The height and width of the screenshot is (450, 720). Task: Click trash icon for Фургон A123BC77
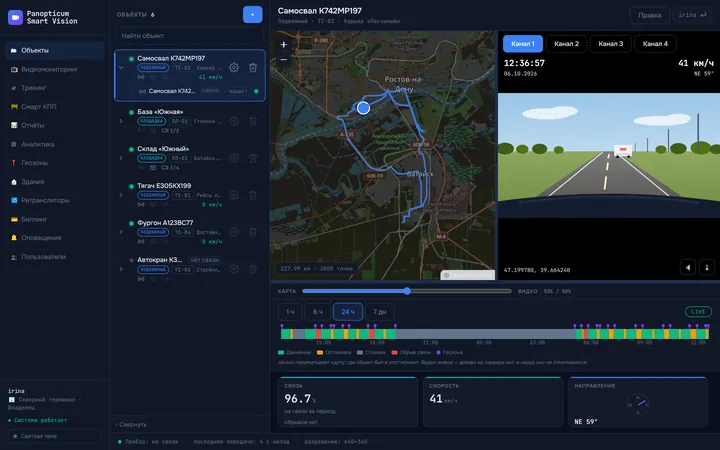253,232
